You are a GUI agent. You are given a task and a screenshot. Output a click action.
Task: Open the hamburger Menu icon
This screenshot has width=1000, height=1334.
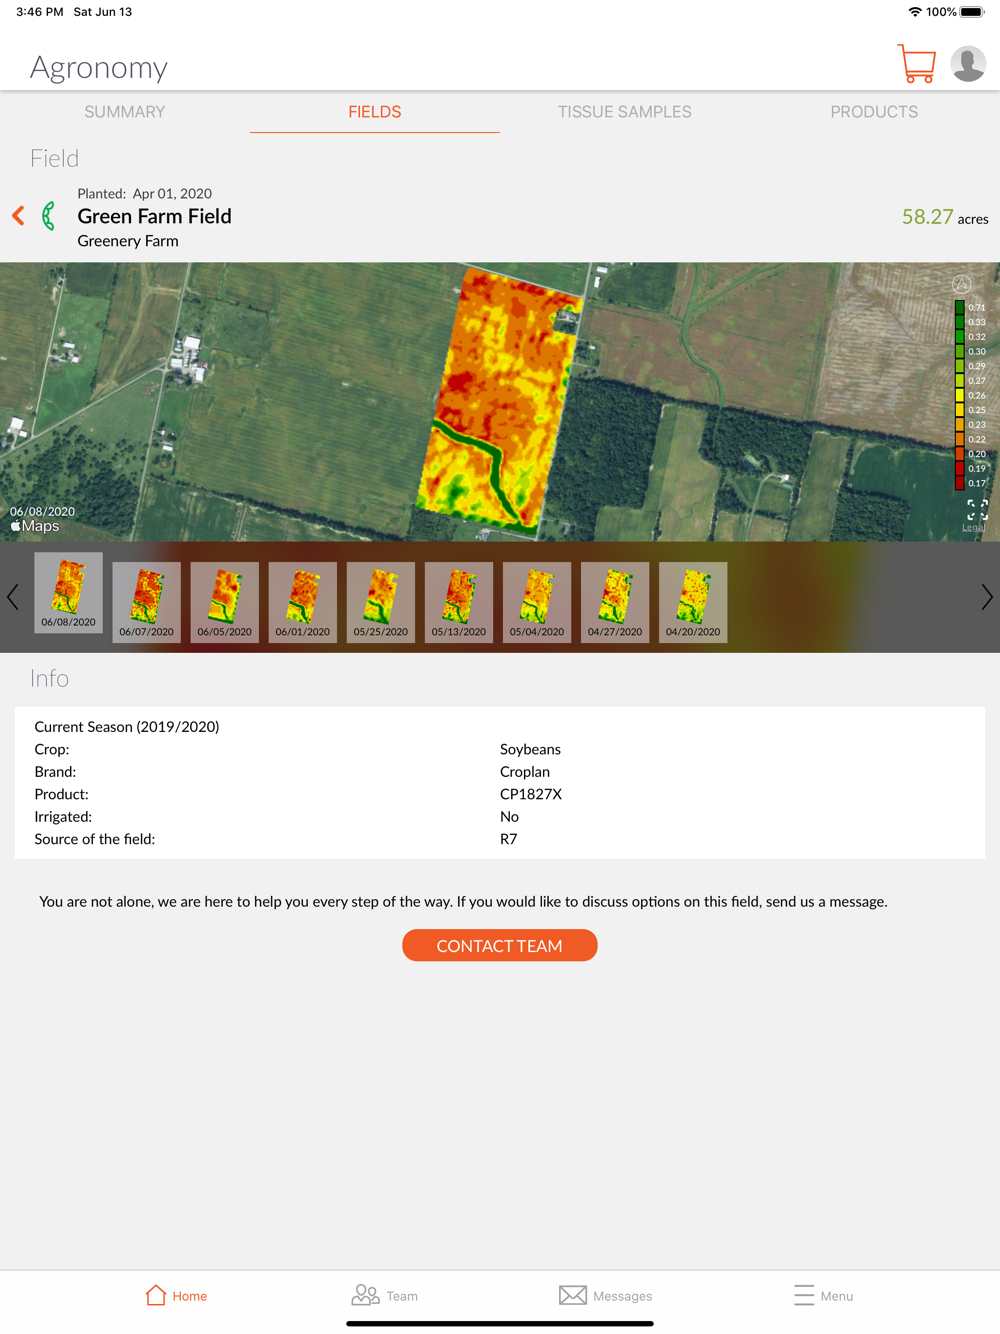(x=804, y=1295)
